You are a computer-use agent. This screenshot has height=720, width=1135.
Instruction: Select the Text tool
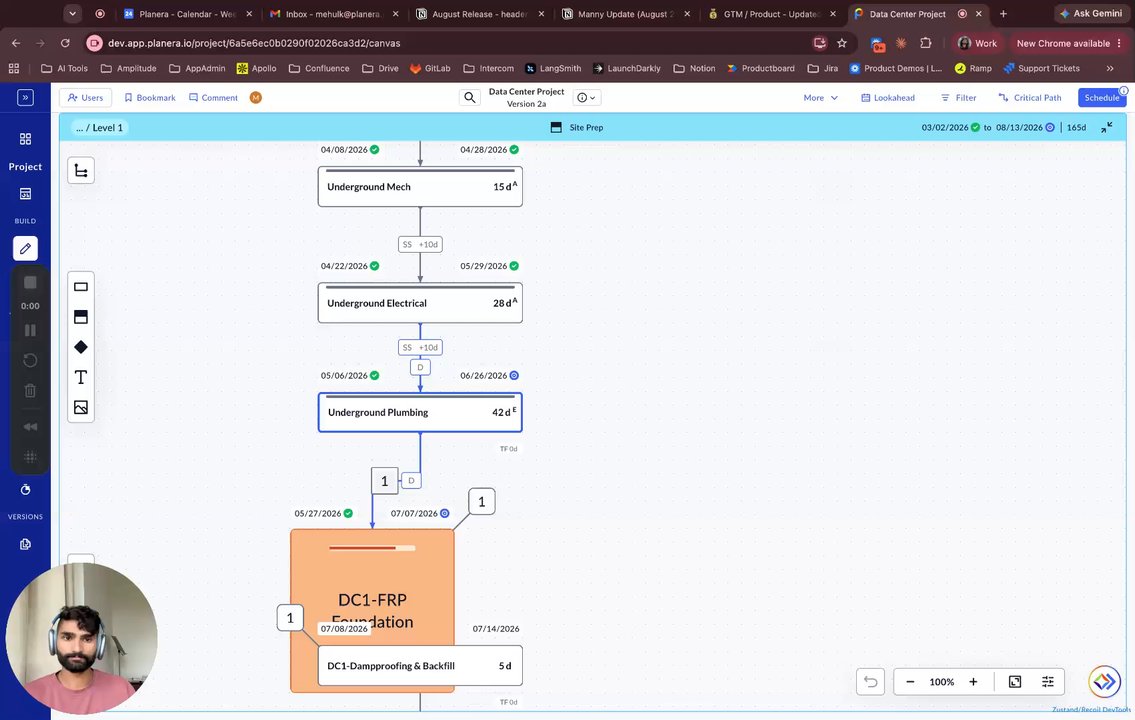(x=81, y=377)
